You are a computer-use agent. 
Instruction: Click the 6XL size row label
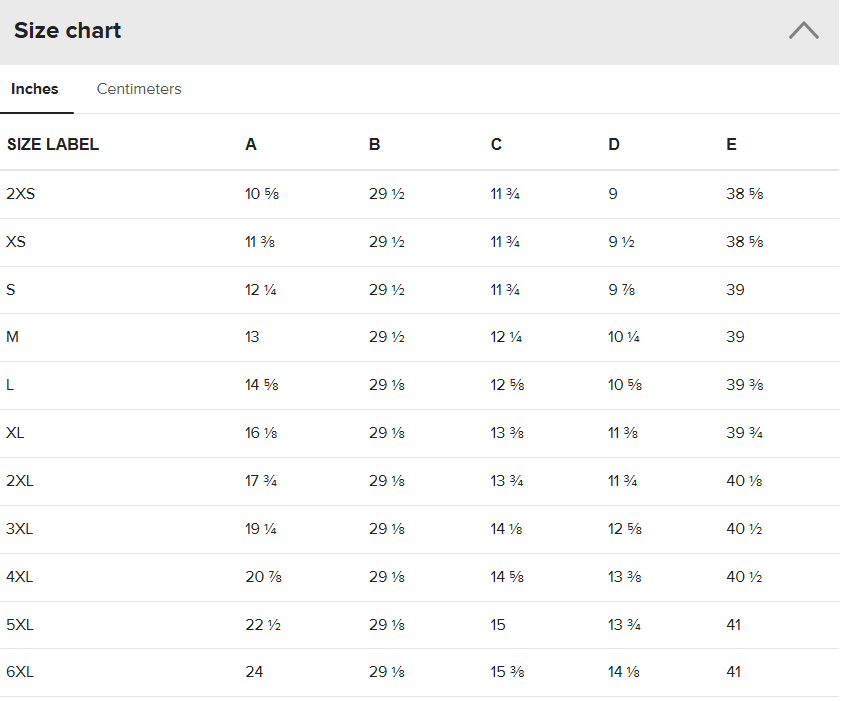point(20,672)
